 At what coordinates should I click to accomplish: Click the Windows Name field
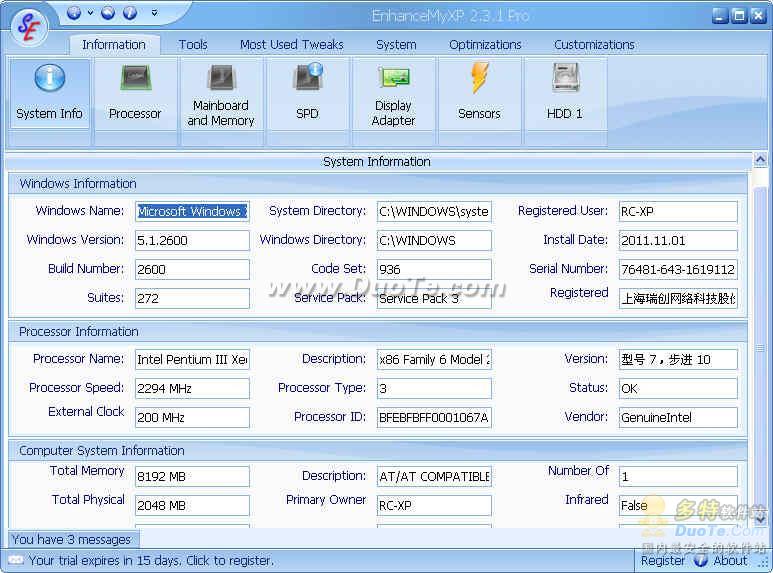[192, 212]
